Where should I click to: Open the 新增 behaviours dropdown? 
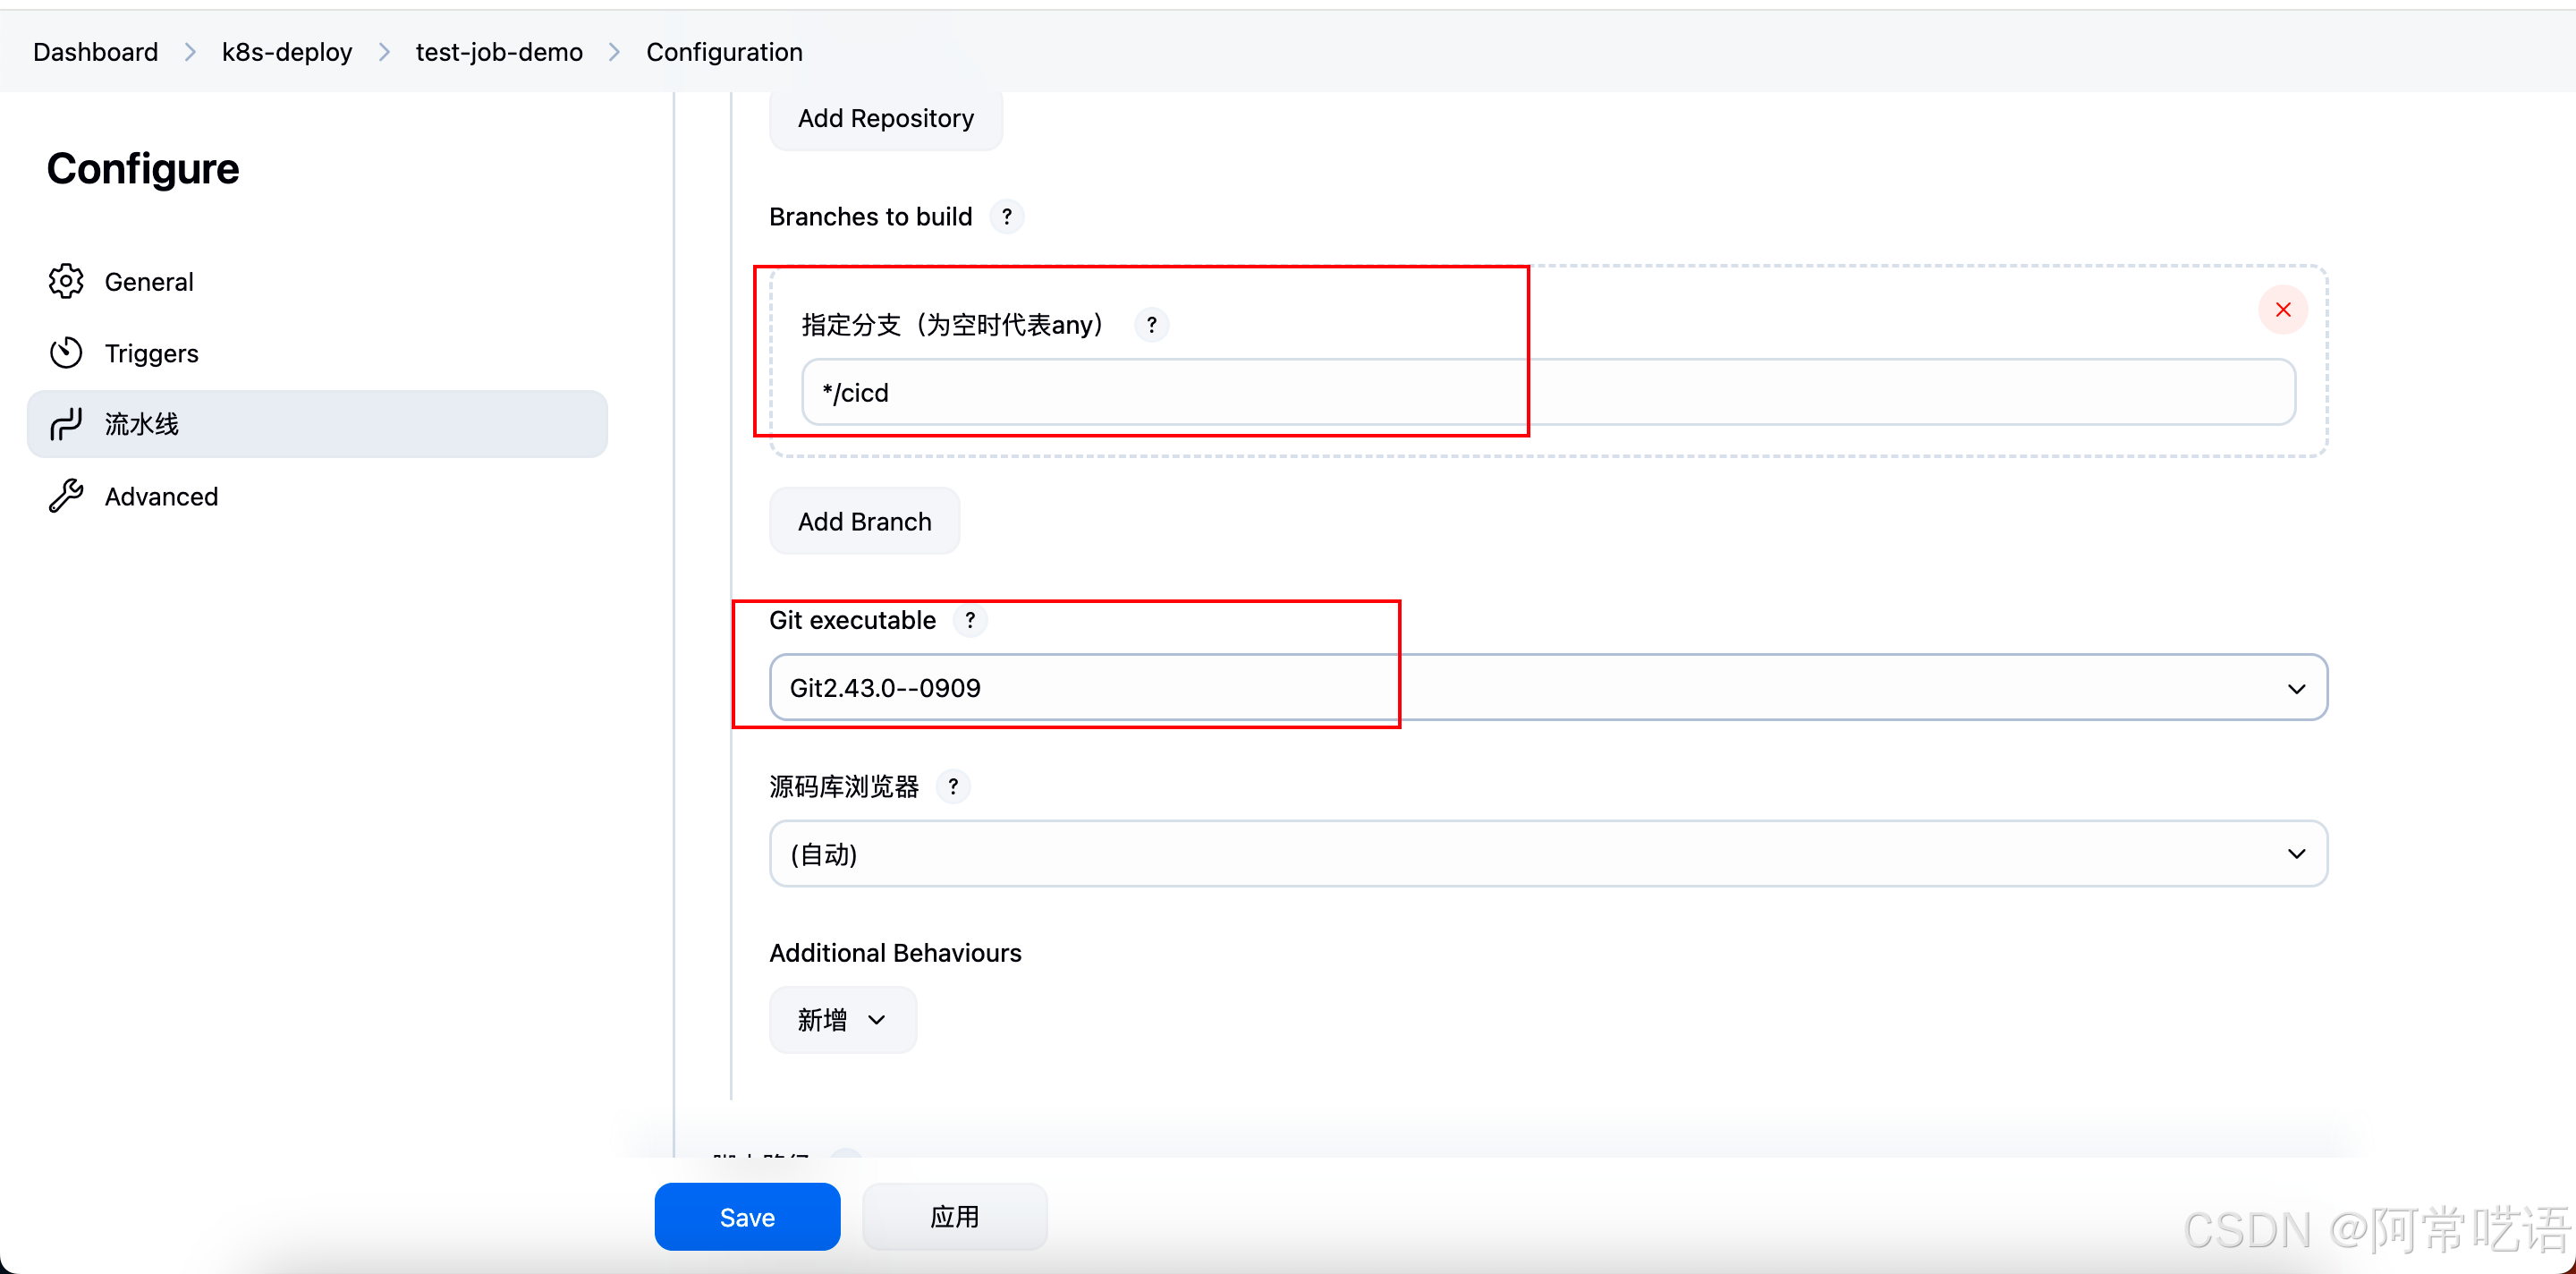[842, 1020]
